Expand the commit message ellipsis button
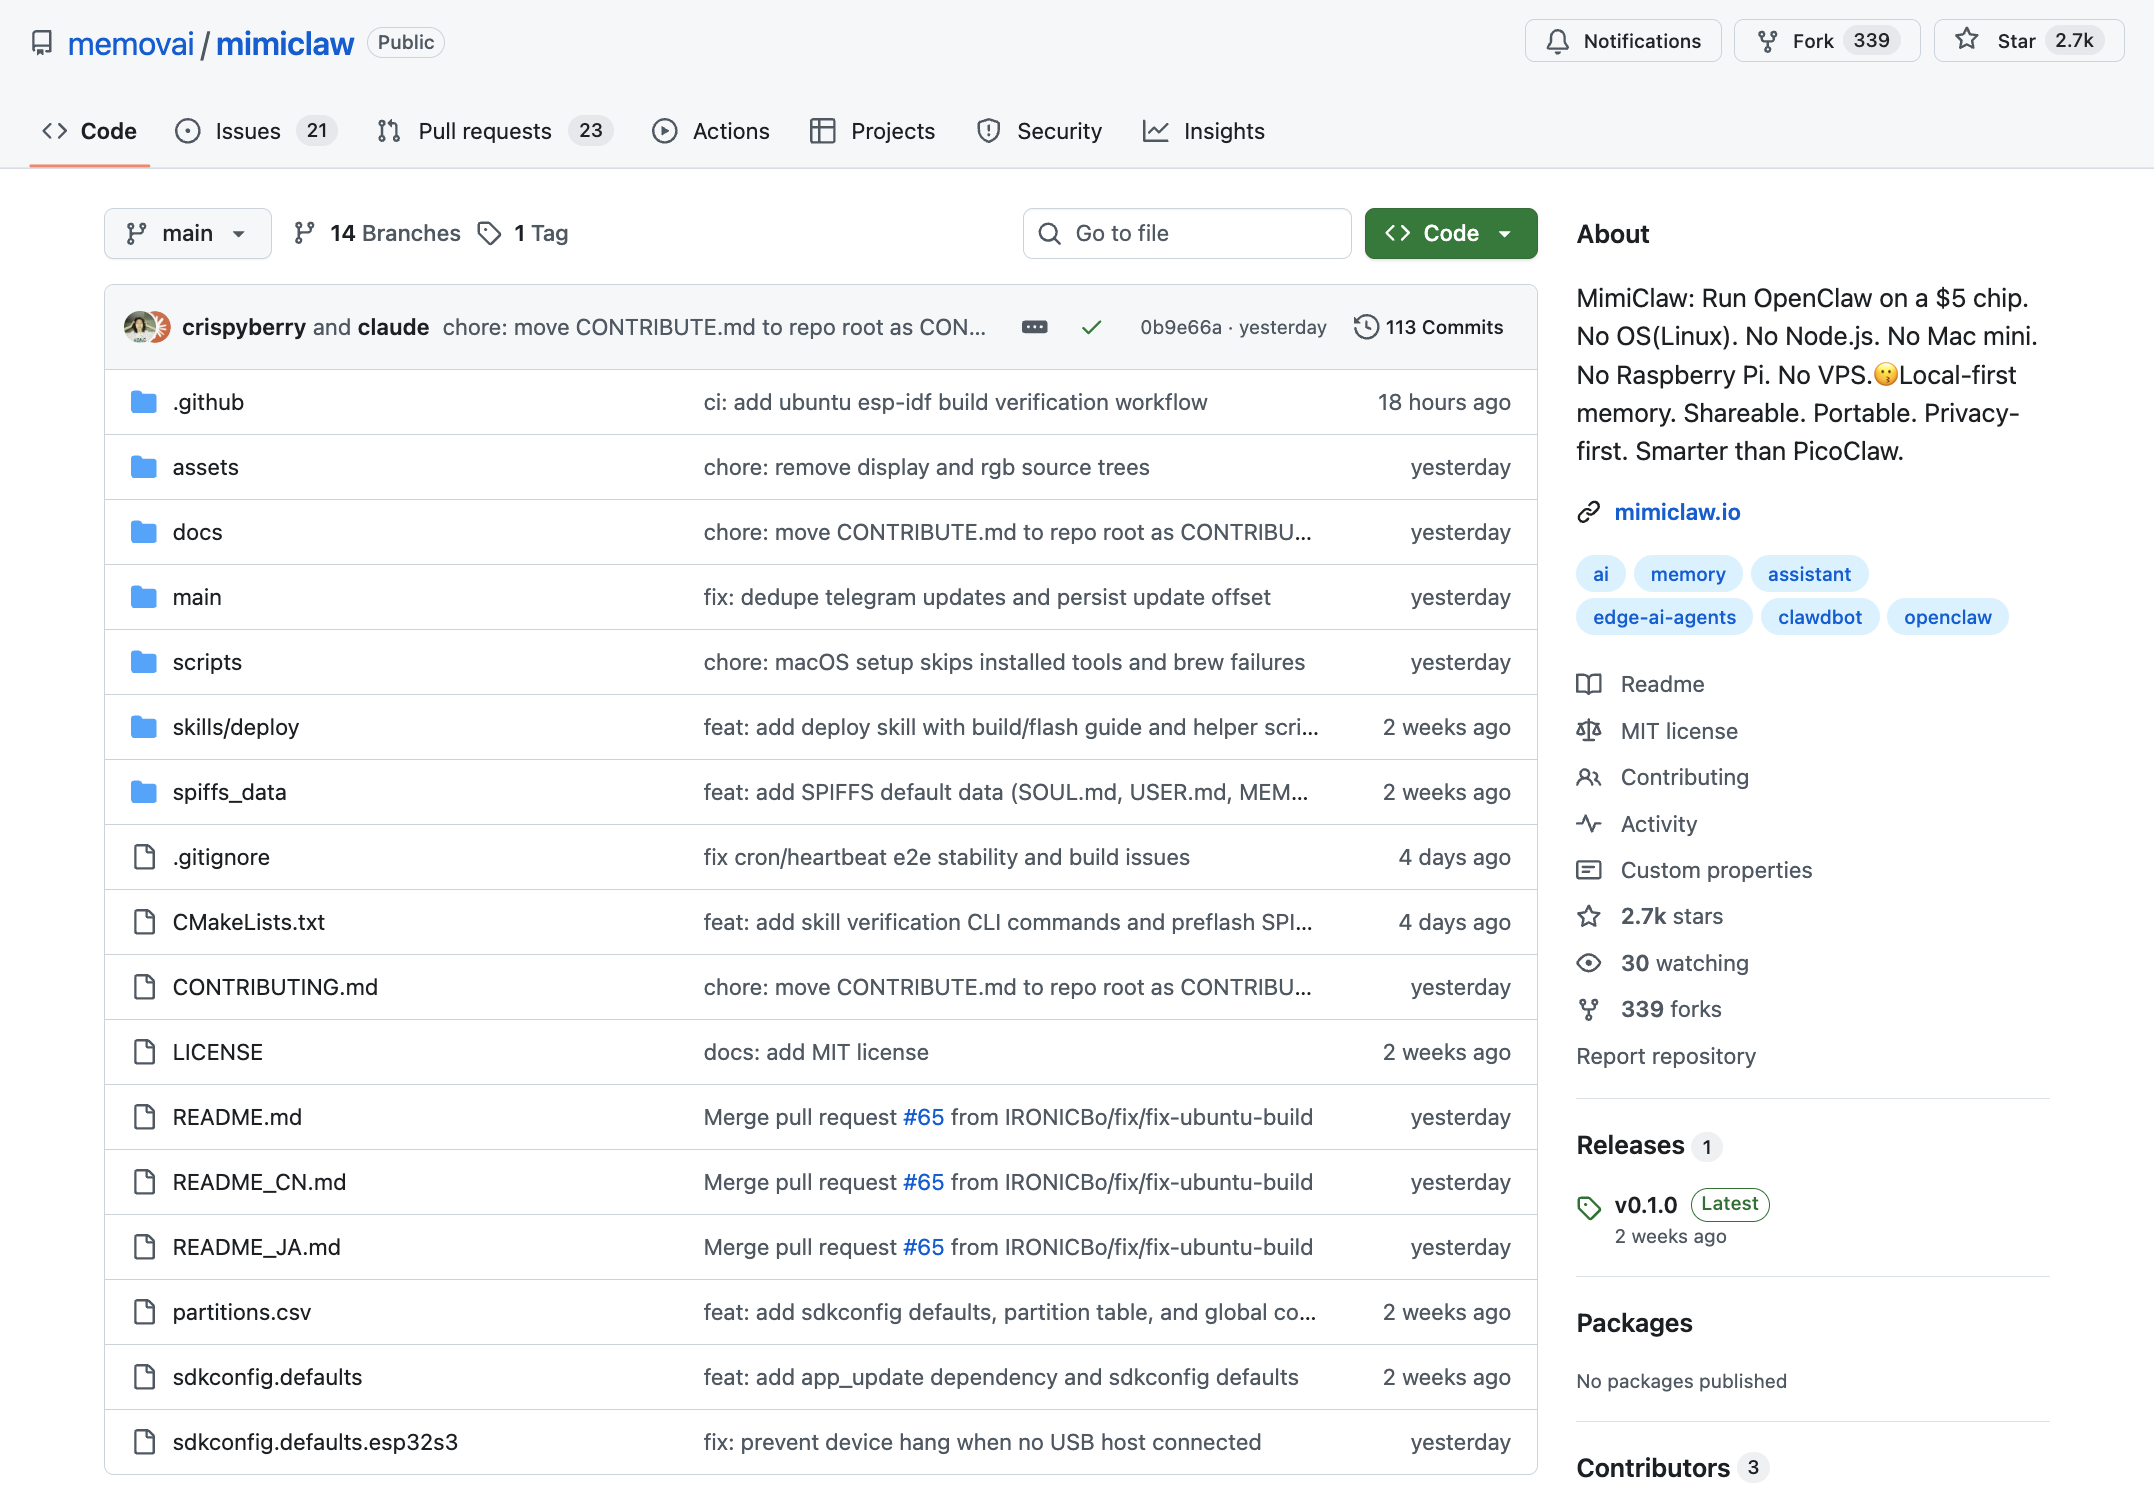The height and width of the screenshot is (1490, 2154). [1034, 327]
